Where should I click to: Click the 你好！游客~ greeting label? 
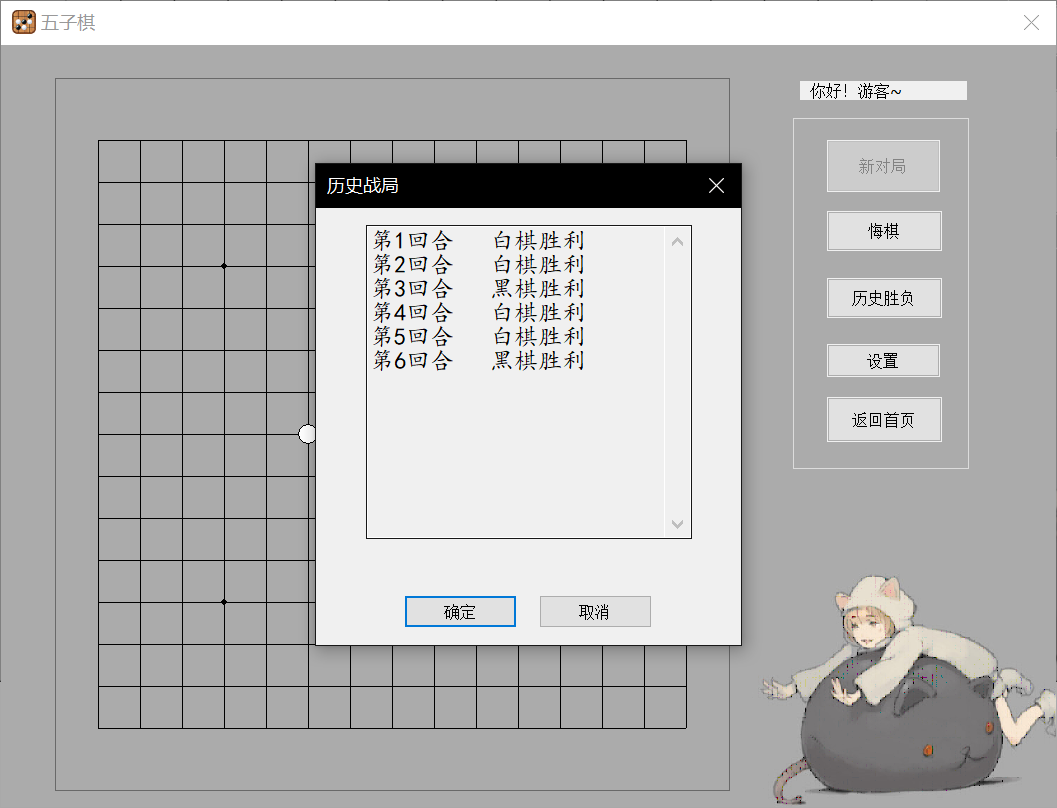pyautogui.click(x=883, y=90)
